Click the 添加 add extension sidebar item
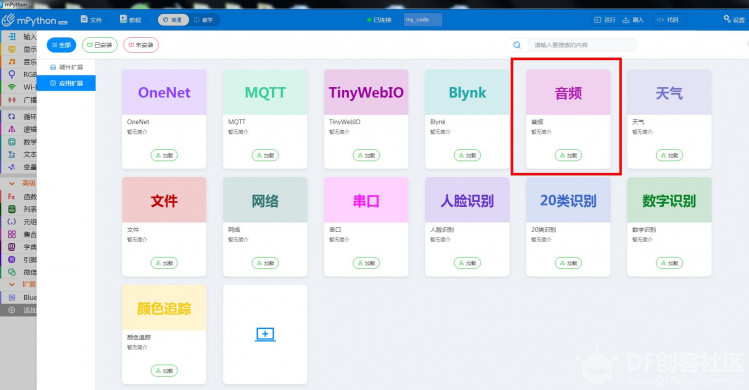Image resolution: width=749 pixels, height=390 pixels. coord(19,310)
